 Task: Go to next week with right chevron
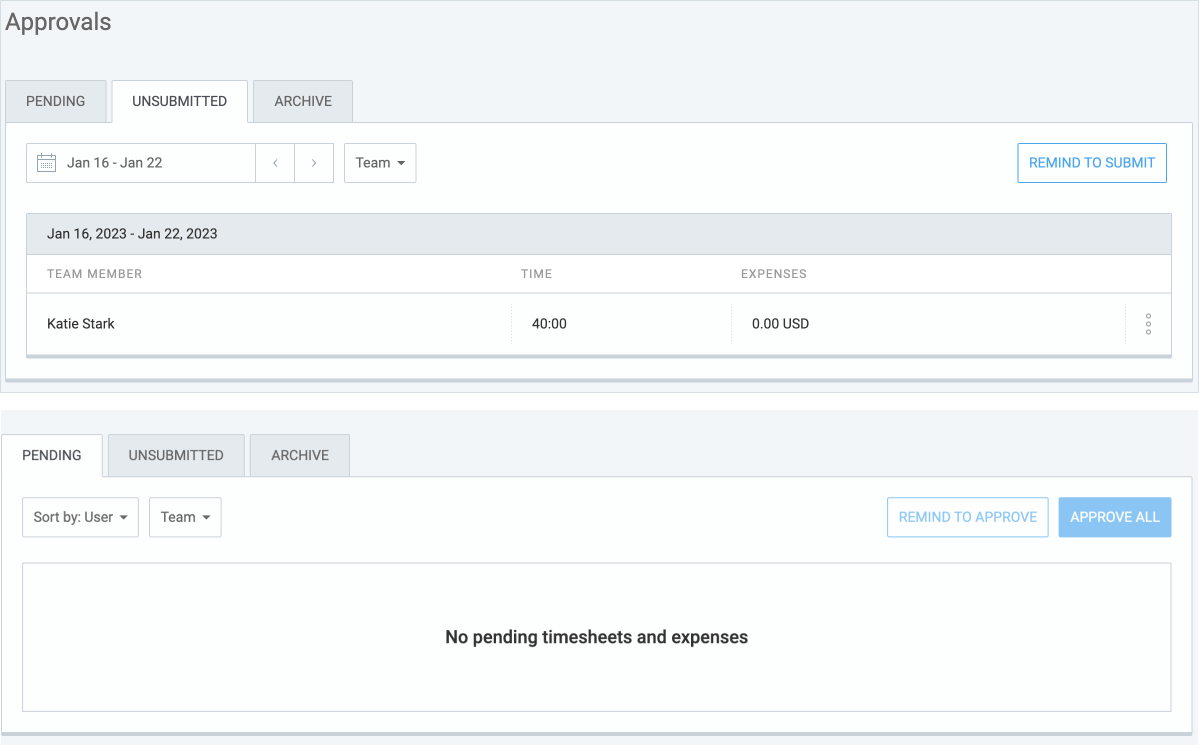point(314,163)
